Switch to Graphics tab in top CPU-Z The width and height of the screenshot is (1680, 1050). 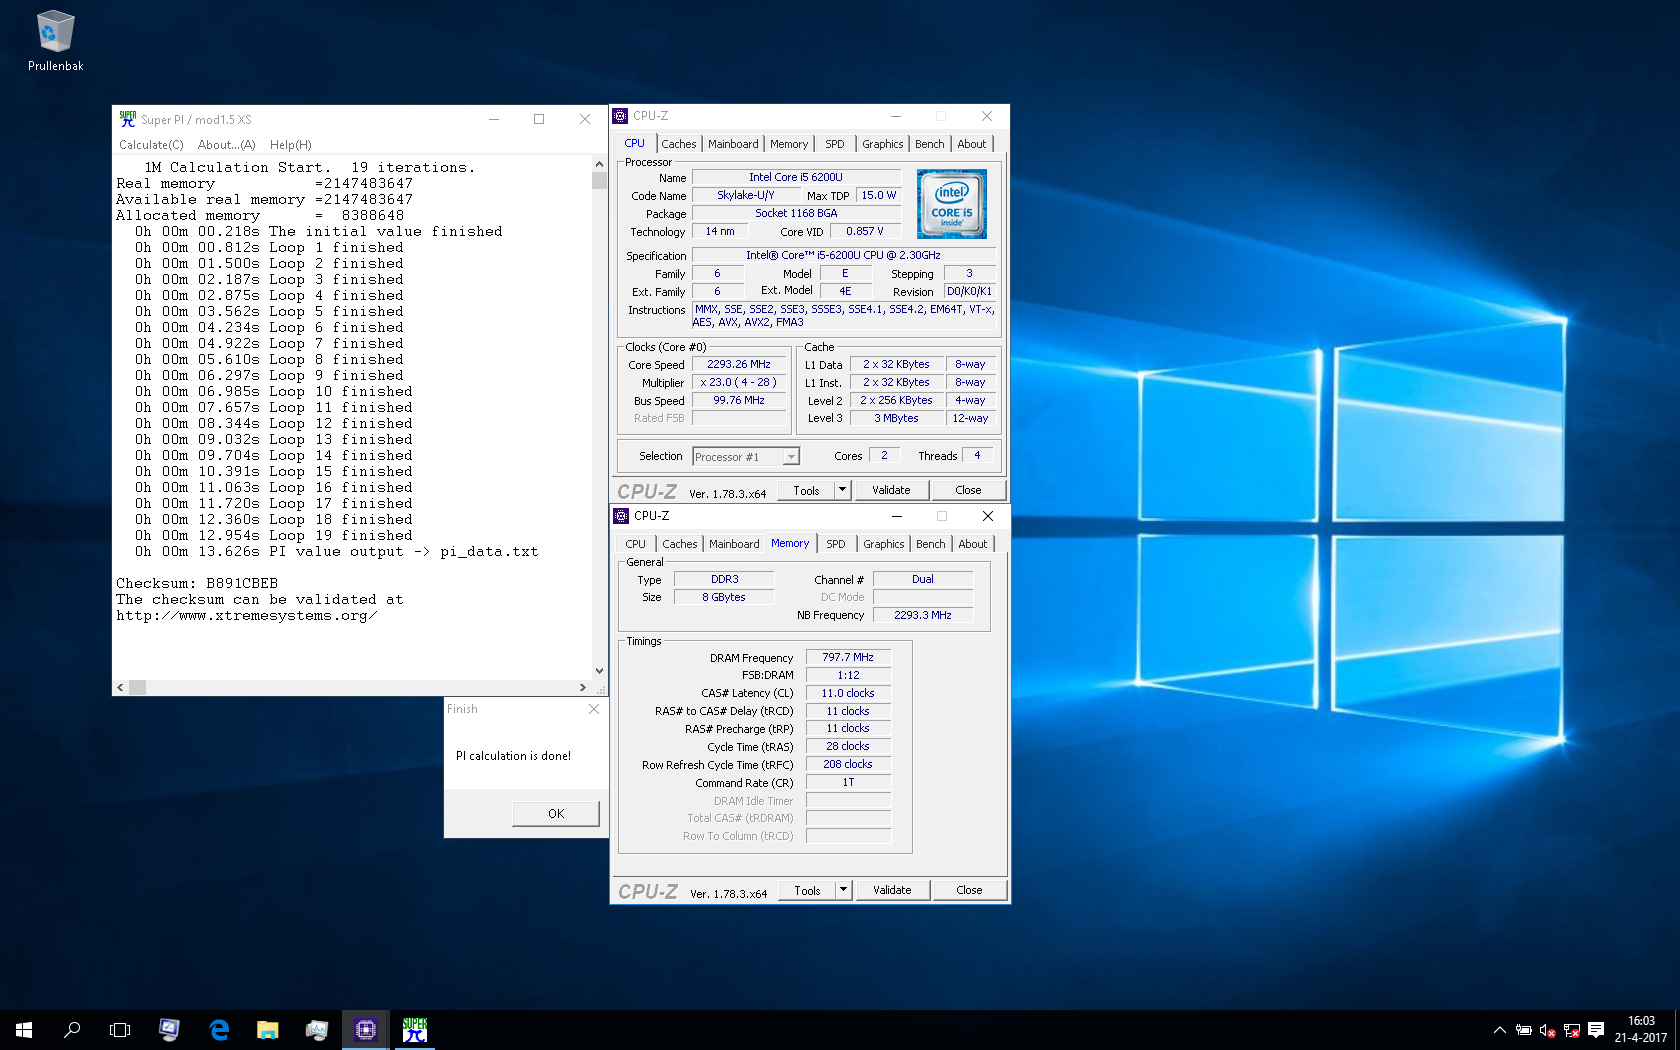click(883, 144)
